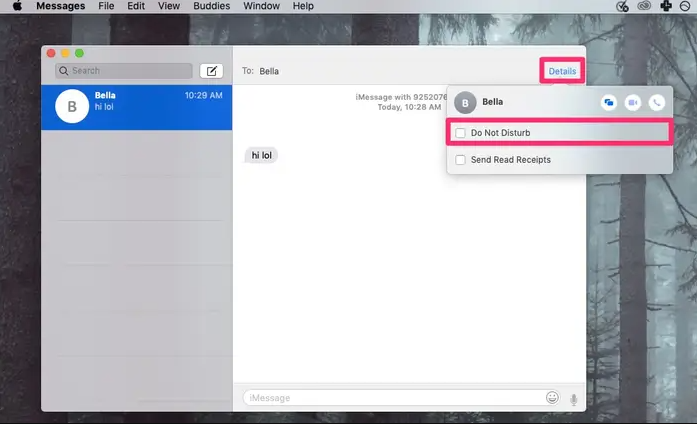697x424 pixels.
Task: Click the 10:29 AM time in the Bella row
Action: [204, 95]
